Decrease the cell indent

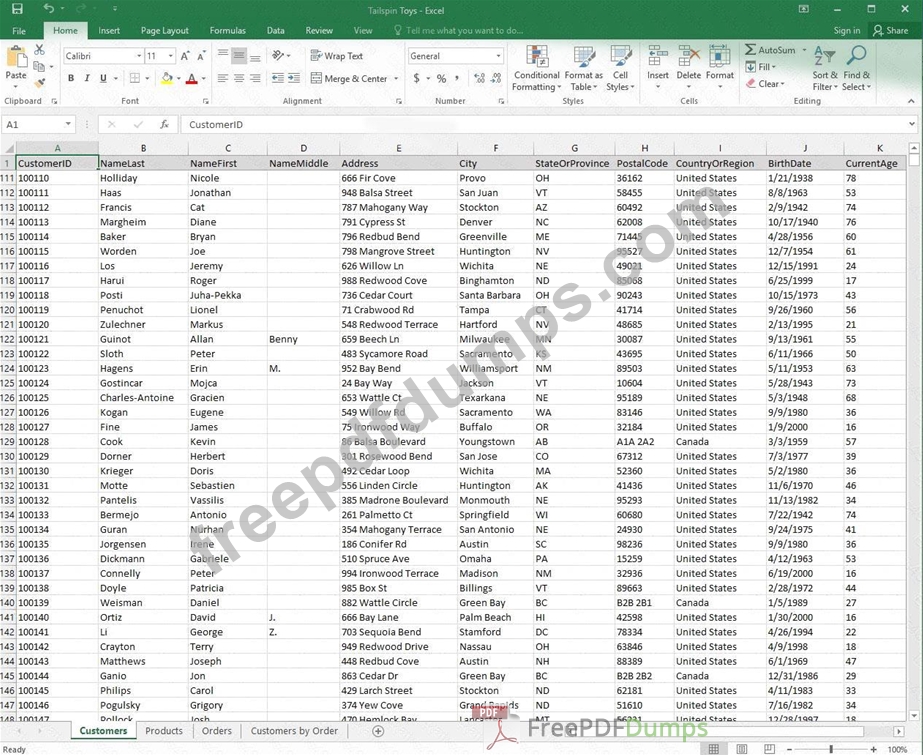click(x=278, y=78)
